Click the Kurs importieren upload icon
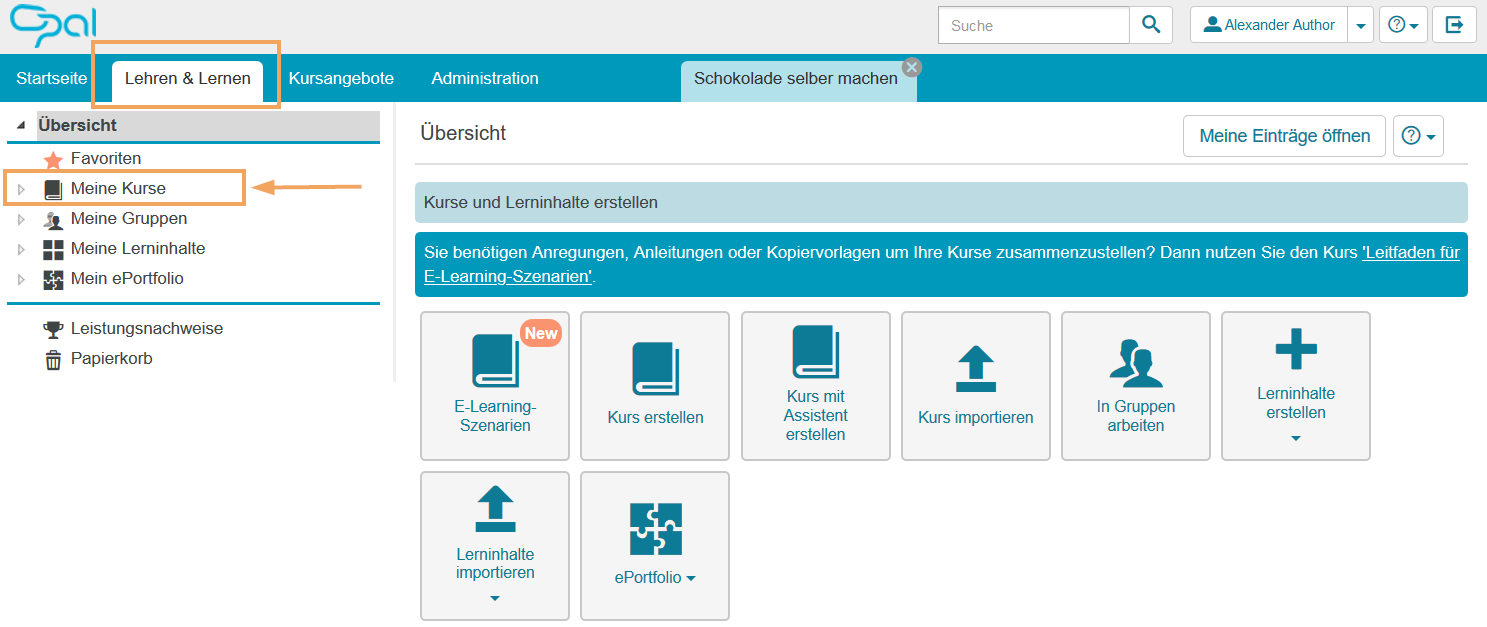 (x=975, y=369)
